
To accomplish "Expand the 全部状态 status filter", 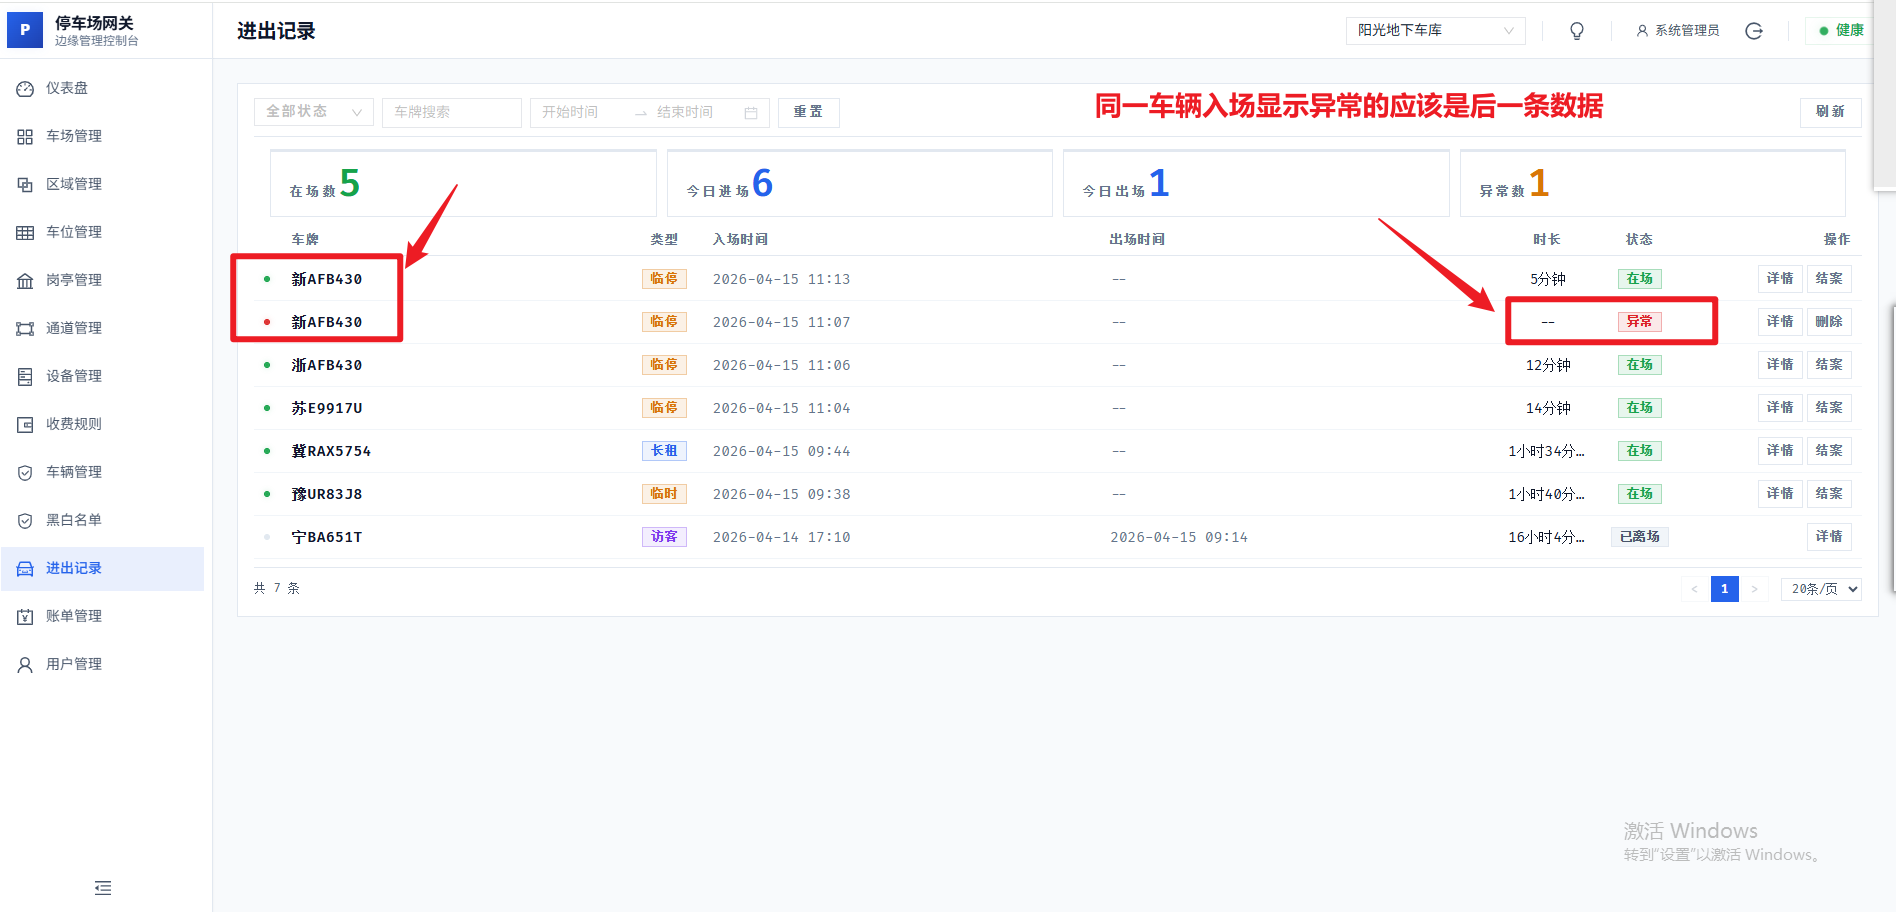I will [x=313, y=112].
